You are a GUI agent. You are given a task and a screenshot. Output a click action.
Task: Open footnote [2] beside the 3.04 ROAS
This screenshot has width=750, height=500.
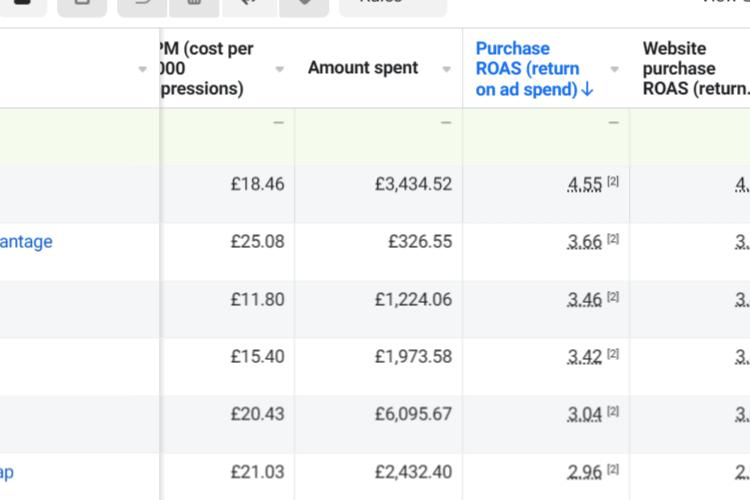point(613,411)
